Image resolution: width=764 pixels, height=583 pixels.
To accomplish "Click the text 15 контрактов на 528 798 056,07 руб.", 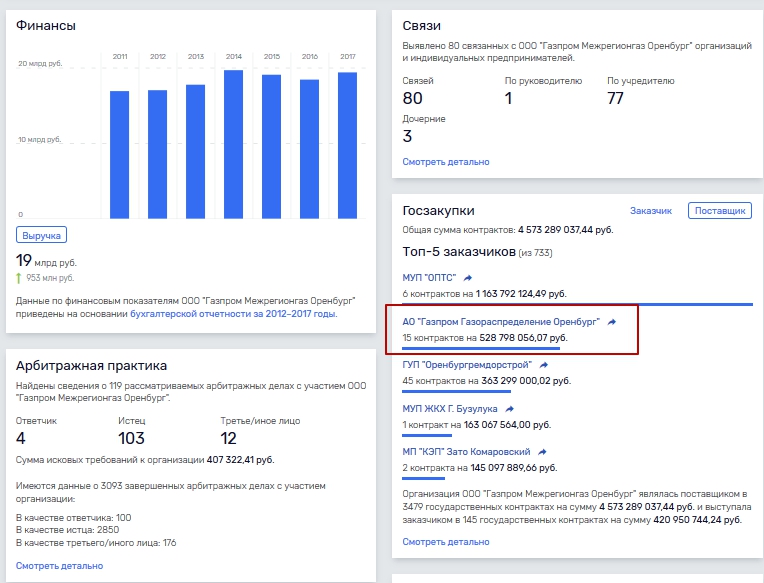I will click(485, 338).
